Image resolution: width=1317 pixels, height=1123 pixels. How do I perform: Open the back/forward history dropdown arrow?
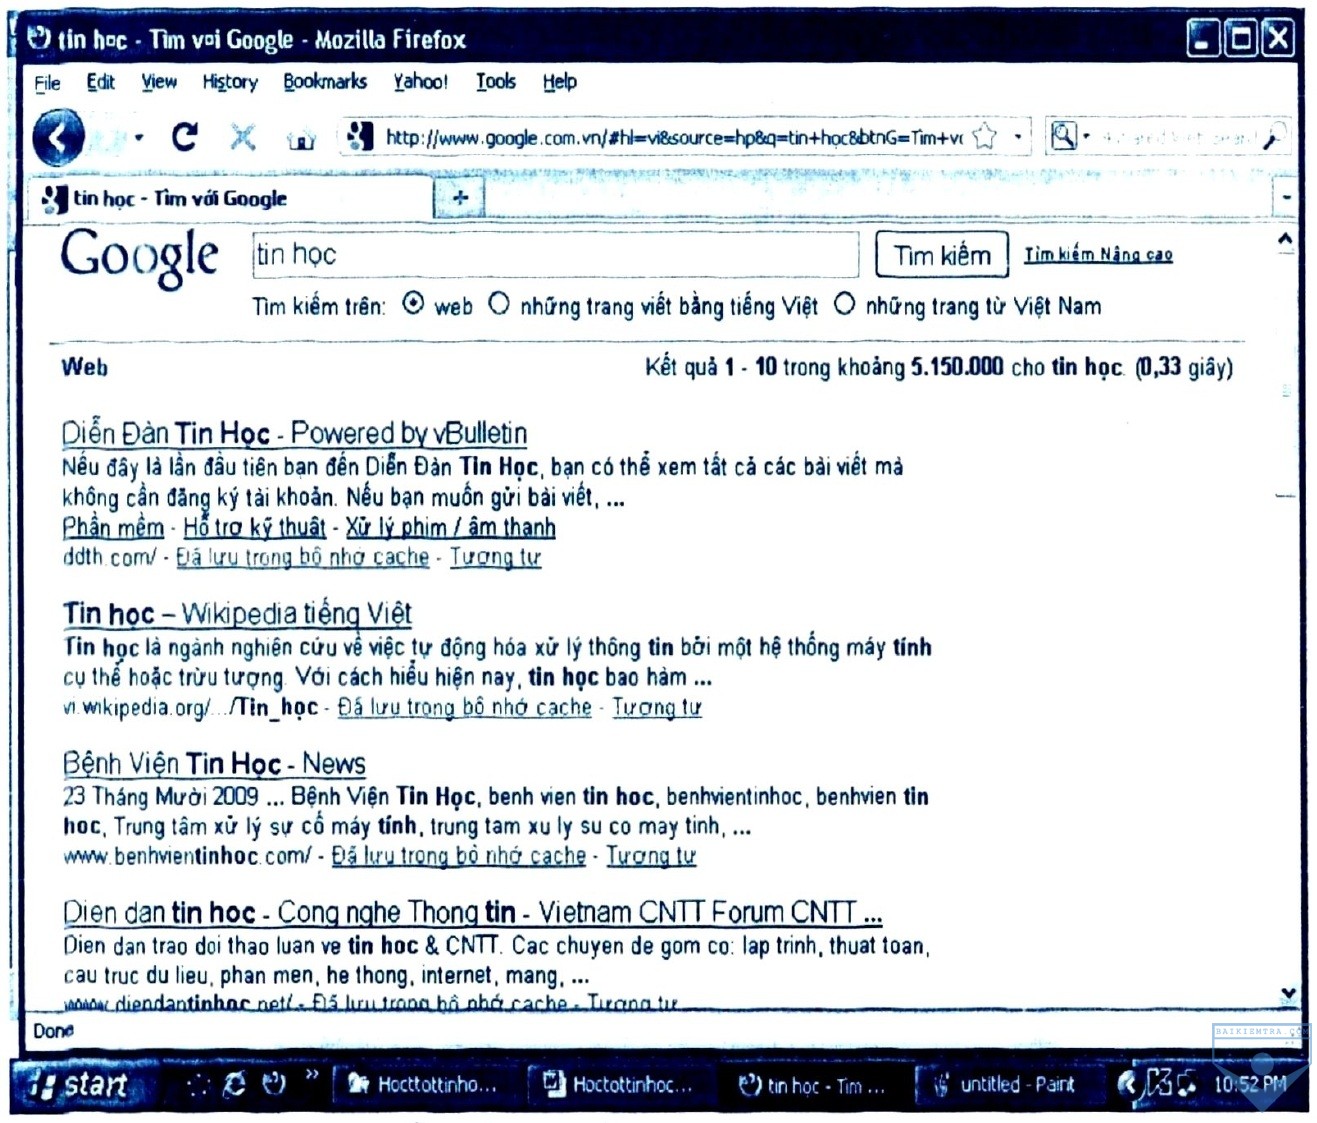tap(139, 138)
